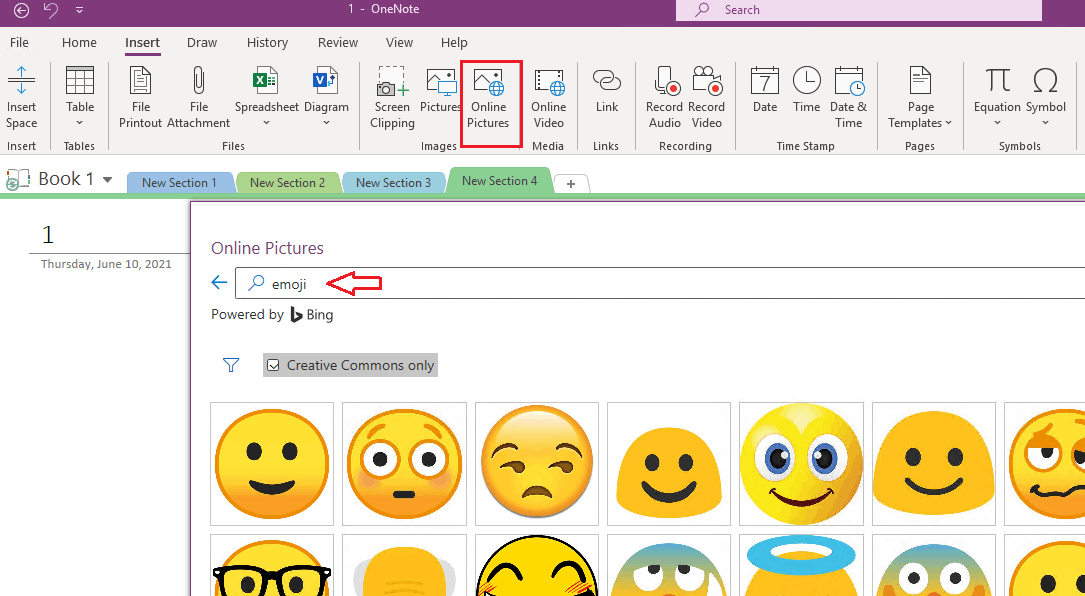Open the image filter options

coord(230,365)
